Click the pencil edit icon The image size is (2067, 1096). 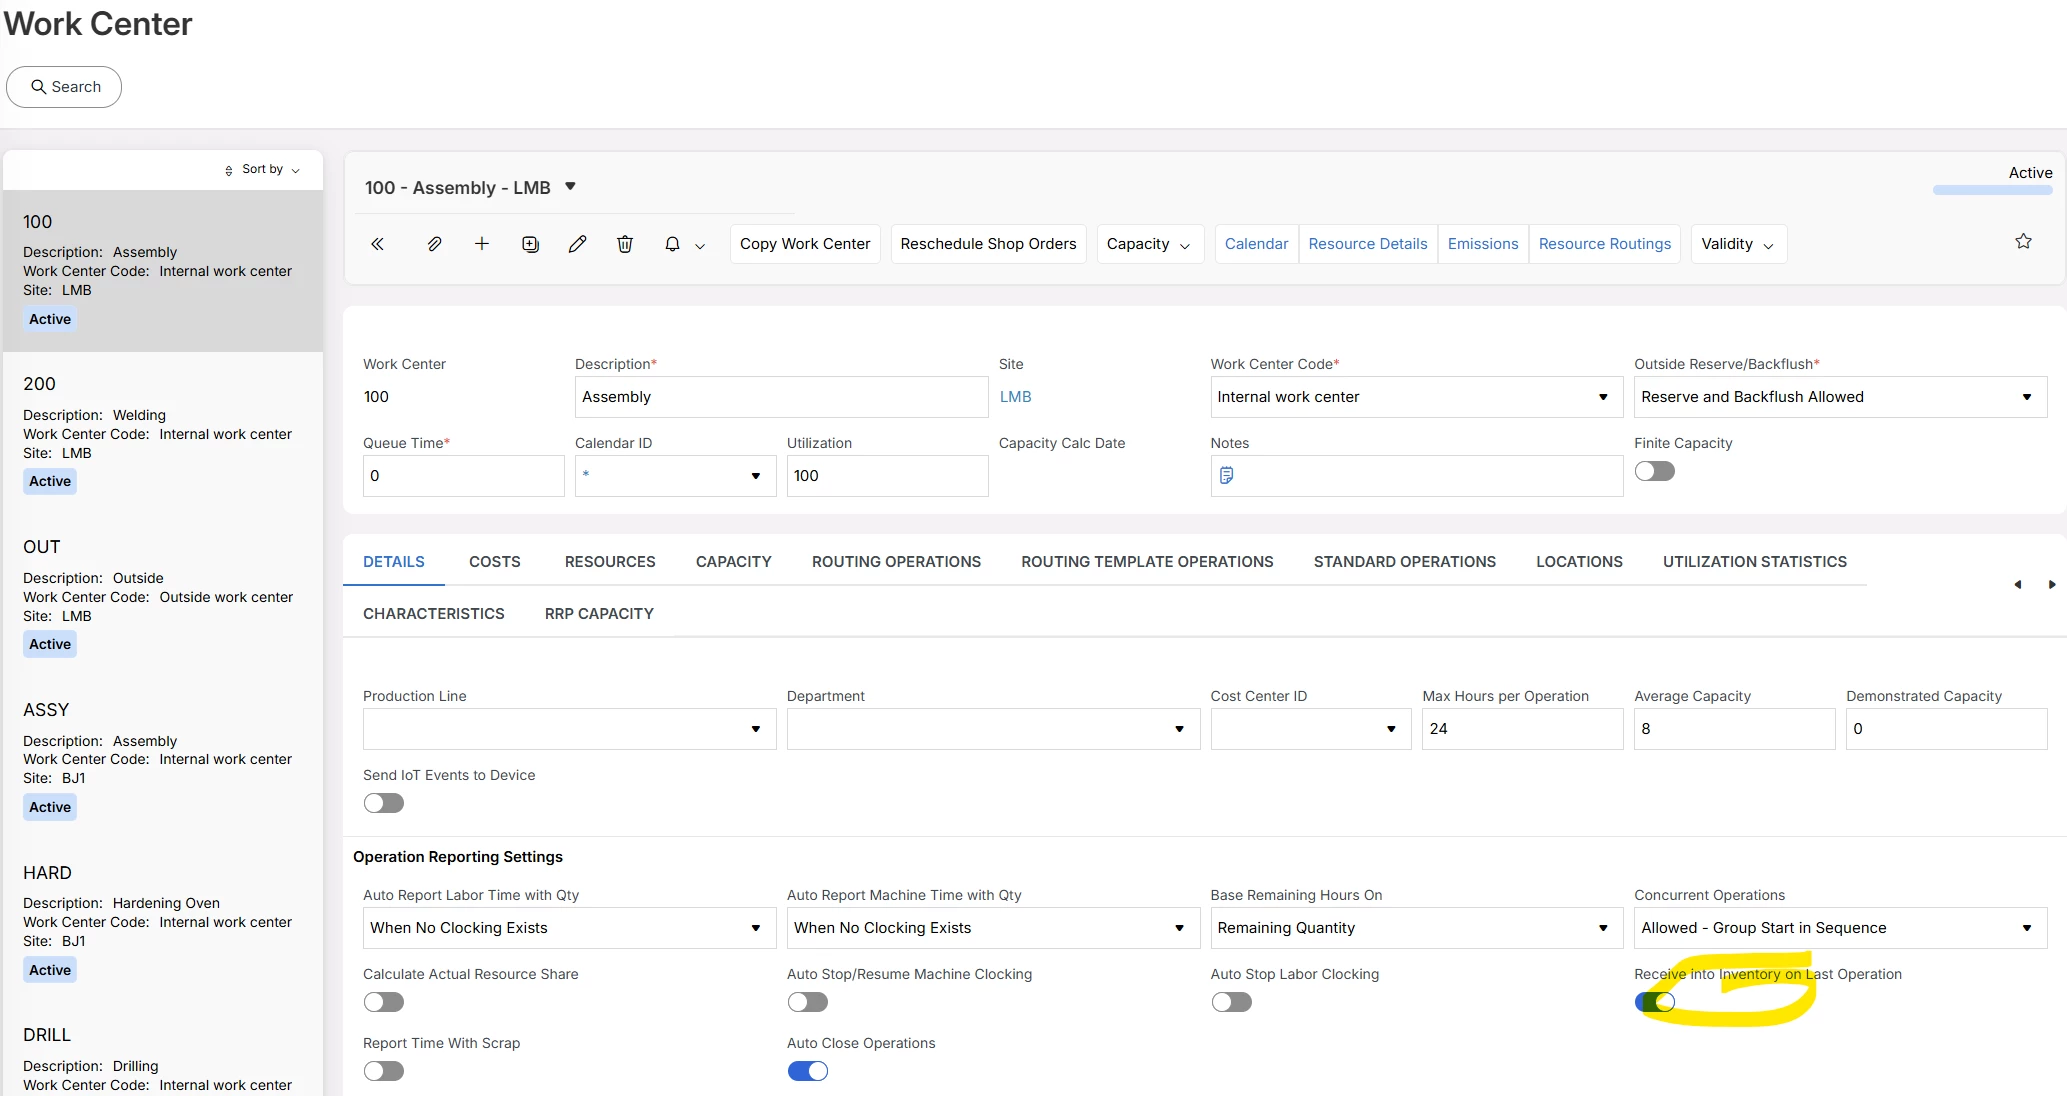(578, 244)
